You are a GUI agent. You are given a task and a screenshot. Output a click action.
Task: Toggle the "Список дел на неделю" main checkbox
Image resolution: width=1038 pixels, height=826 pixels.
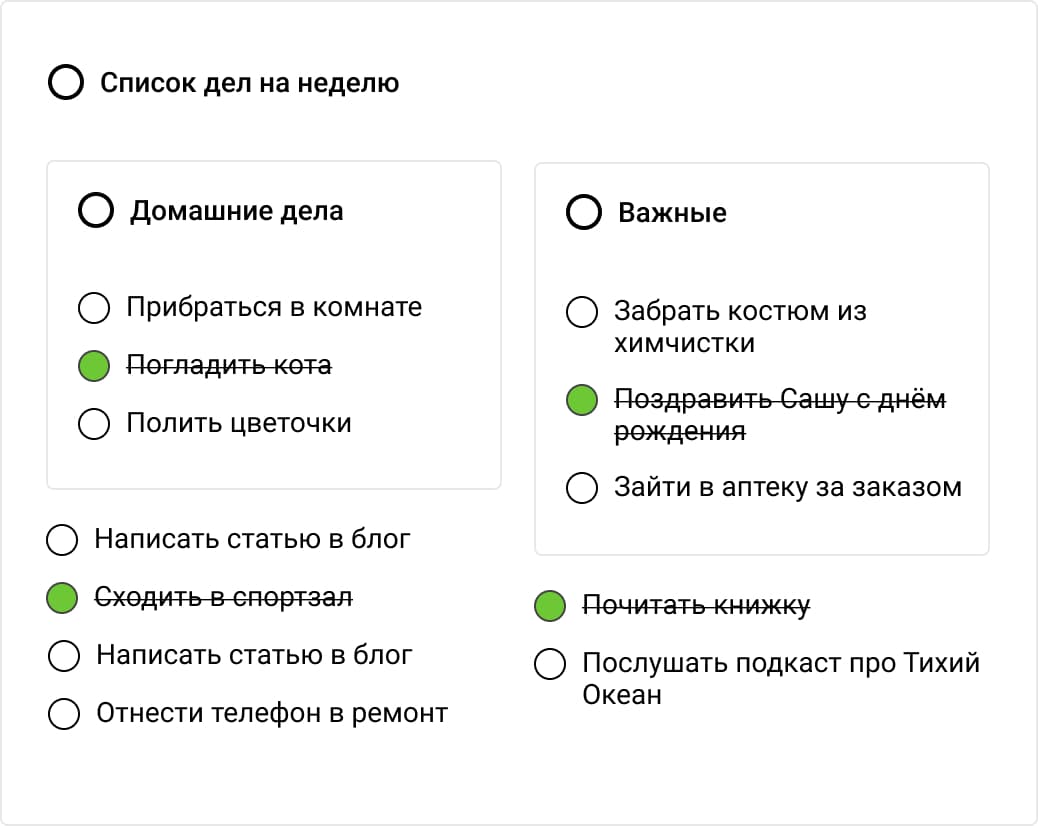click(66, 82)
